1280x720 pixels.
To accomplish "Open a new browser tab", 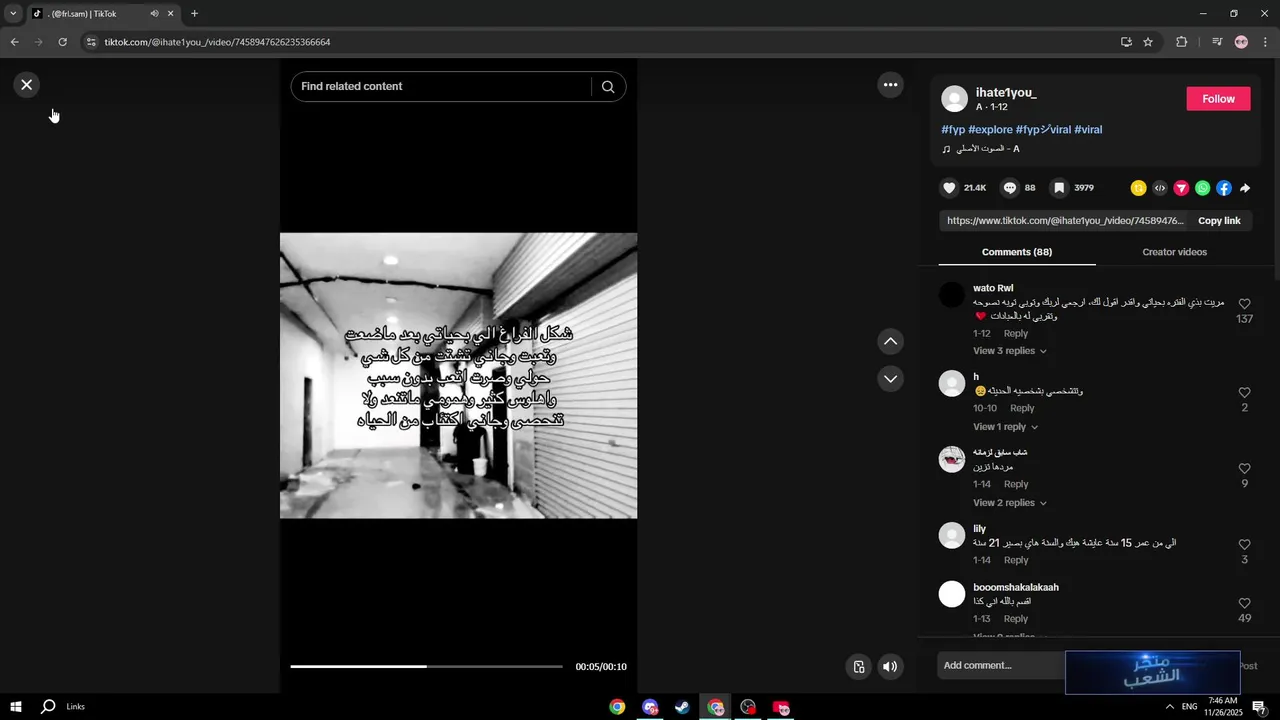I will coord(194,14).
